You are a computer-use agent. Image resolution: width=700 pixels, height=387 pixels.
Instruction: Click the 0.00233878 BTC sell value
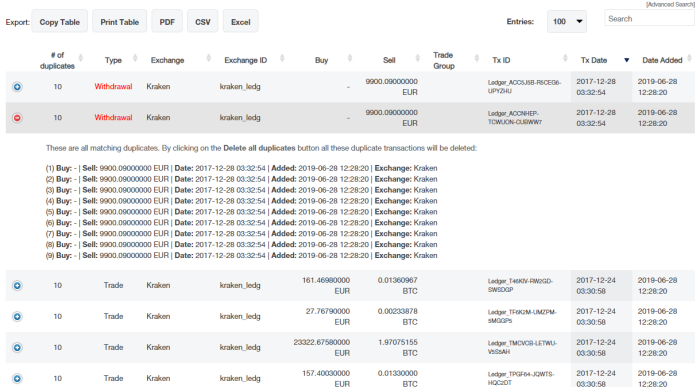coord(397,316)
